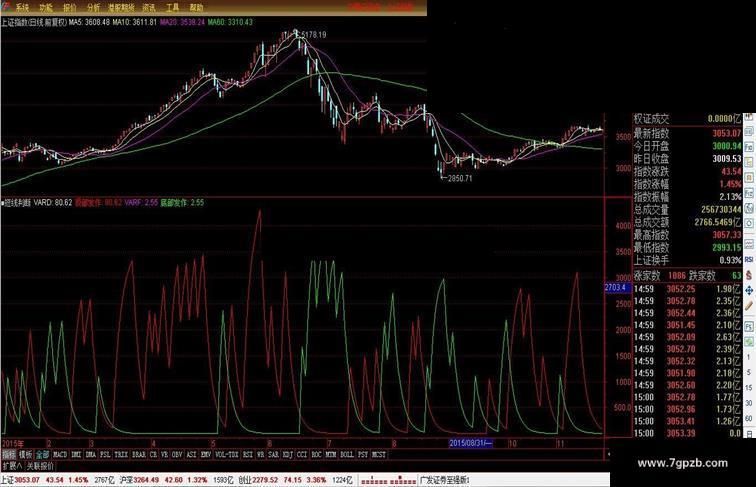Image resolution: width=756 pixels, height=487 pixels.
Task: Click the RSI icon in right sidebar
Action: tap(749, 259)
